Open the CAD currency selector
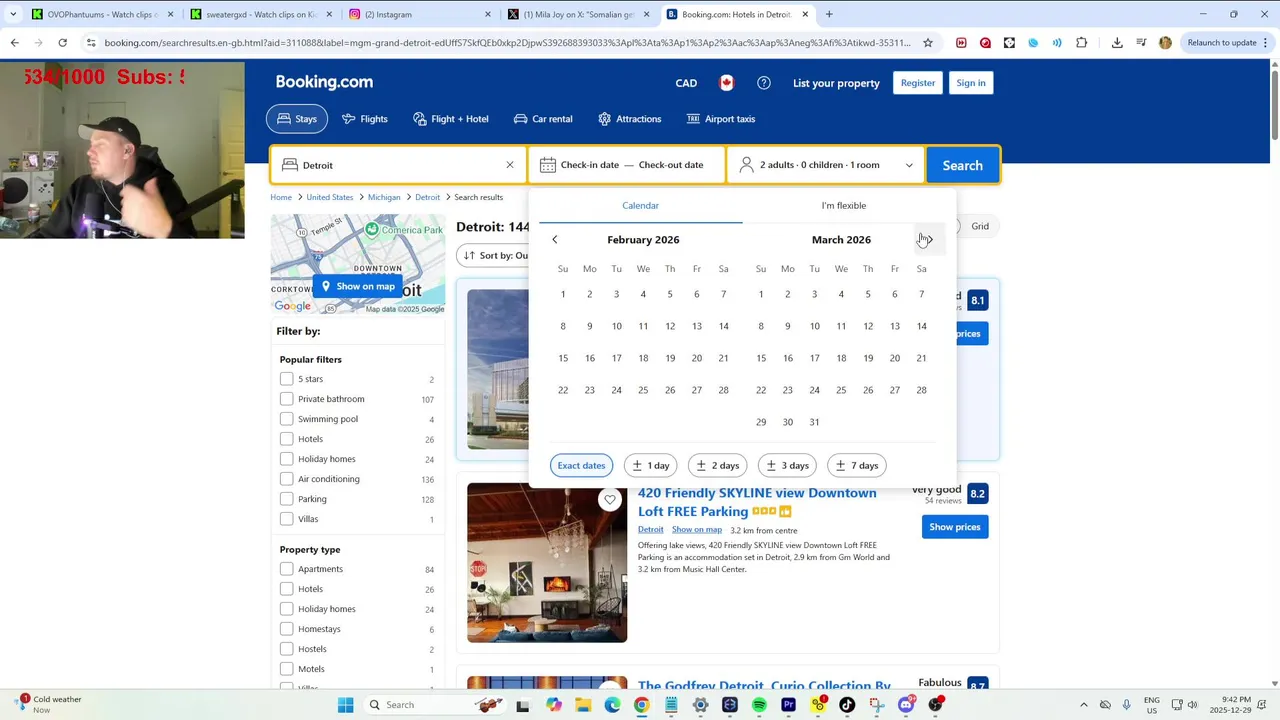 click(x=686, y=83)
